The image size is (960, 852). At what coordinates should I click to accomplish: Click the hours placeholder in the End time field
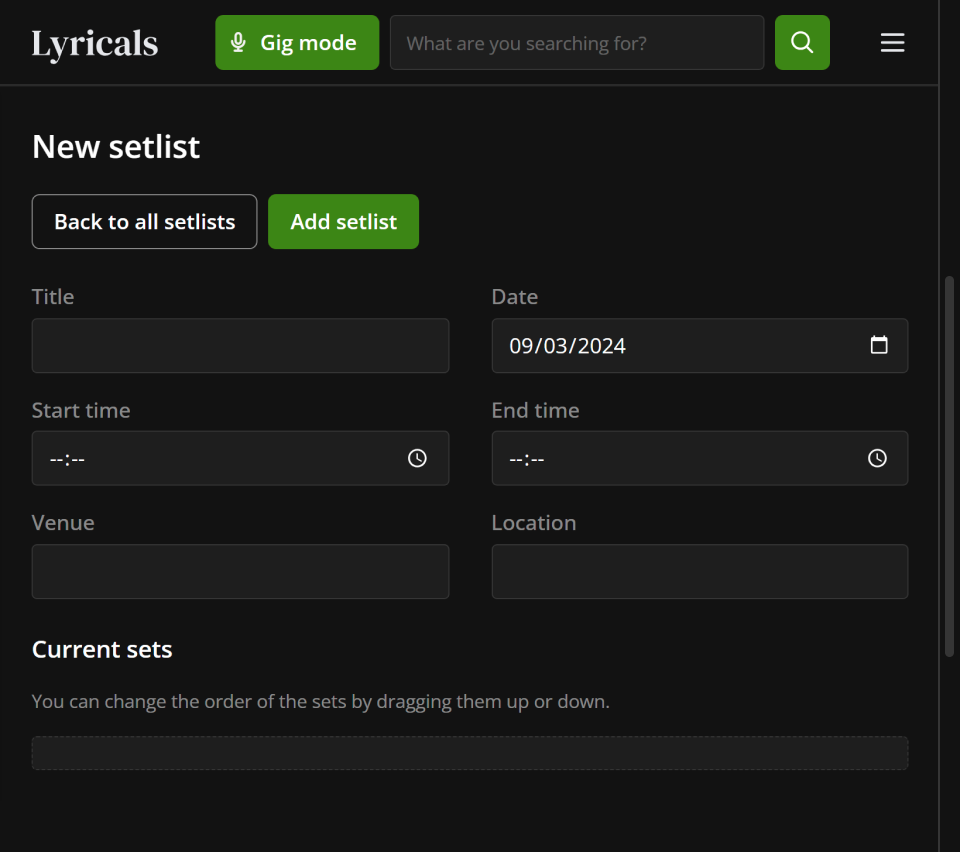516,459
